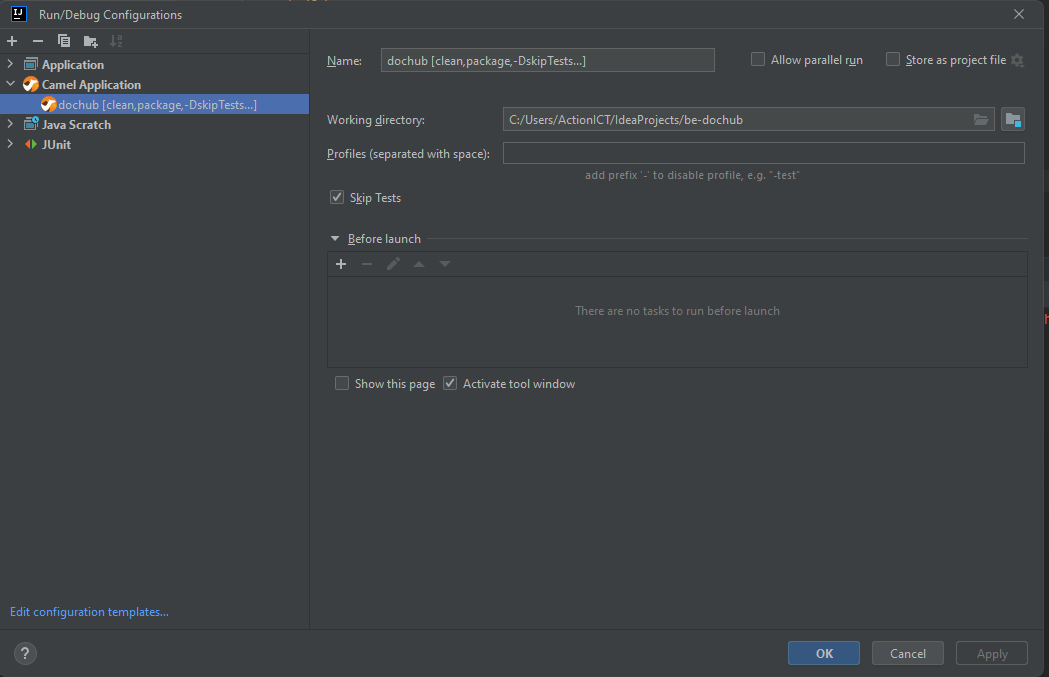Select the JUnit tree row
This screenshot has height=677, width=1049.
click(155, 144)
